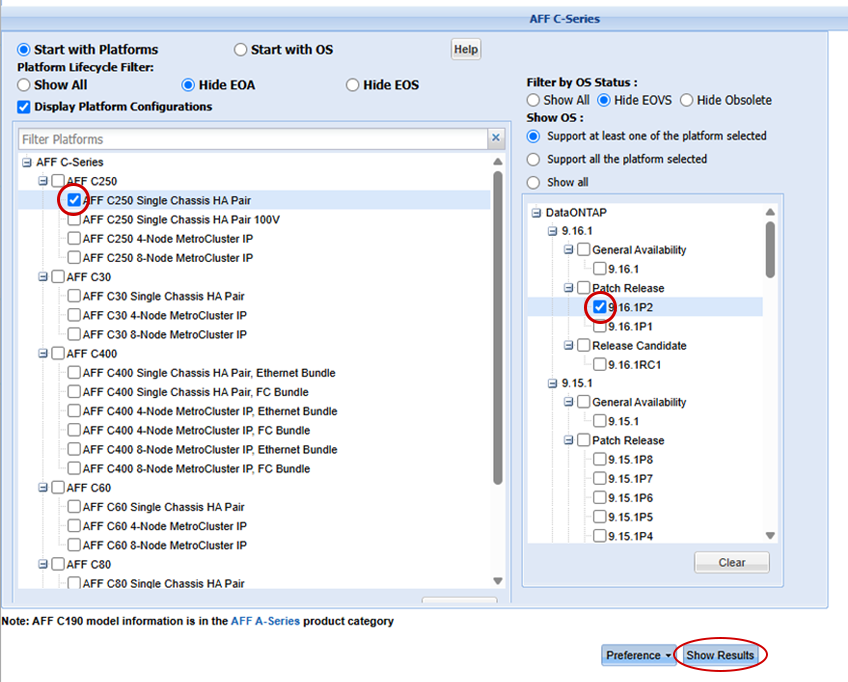Click the Clear button for OS selection
The image size is (848, 682).
tap(732, 562)
